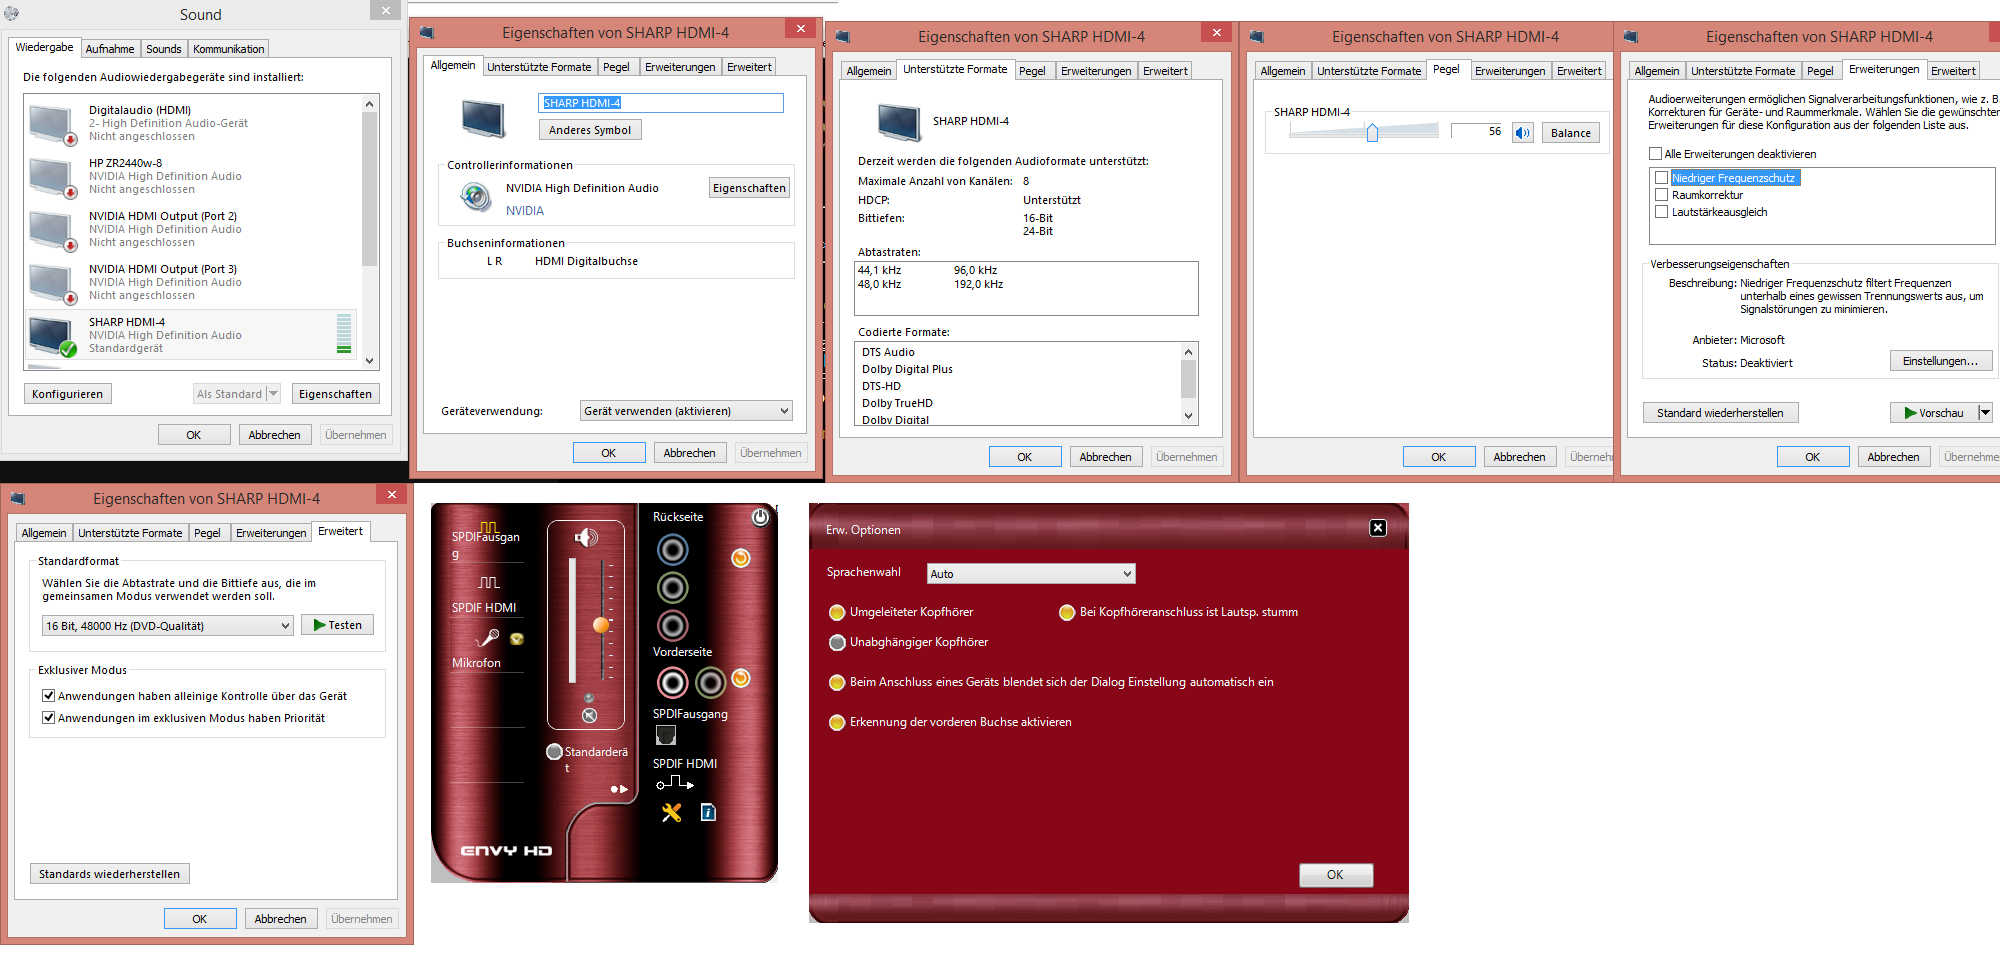2000x961 pixels.
Task: Uncheck Anwendungen im exklusiven Modus Priorität
Action: pos(48,718)
